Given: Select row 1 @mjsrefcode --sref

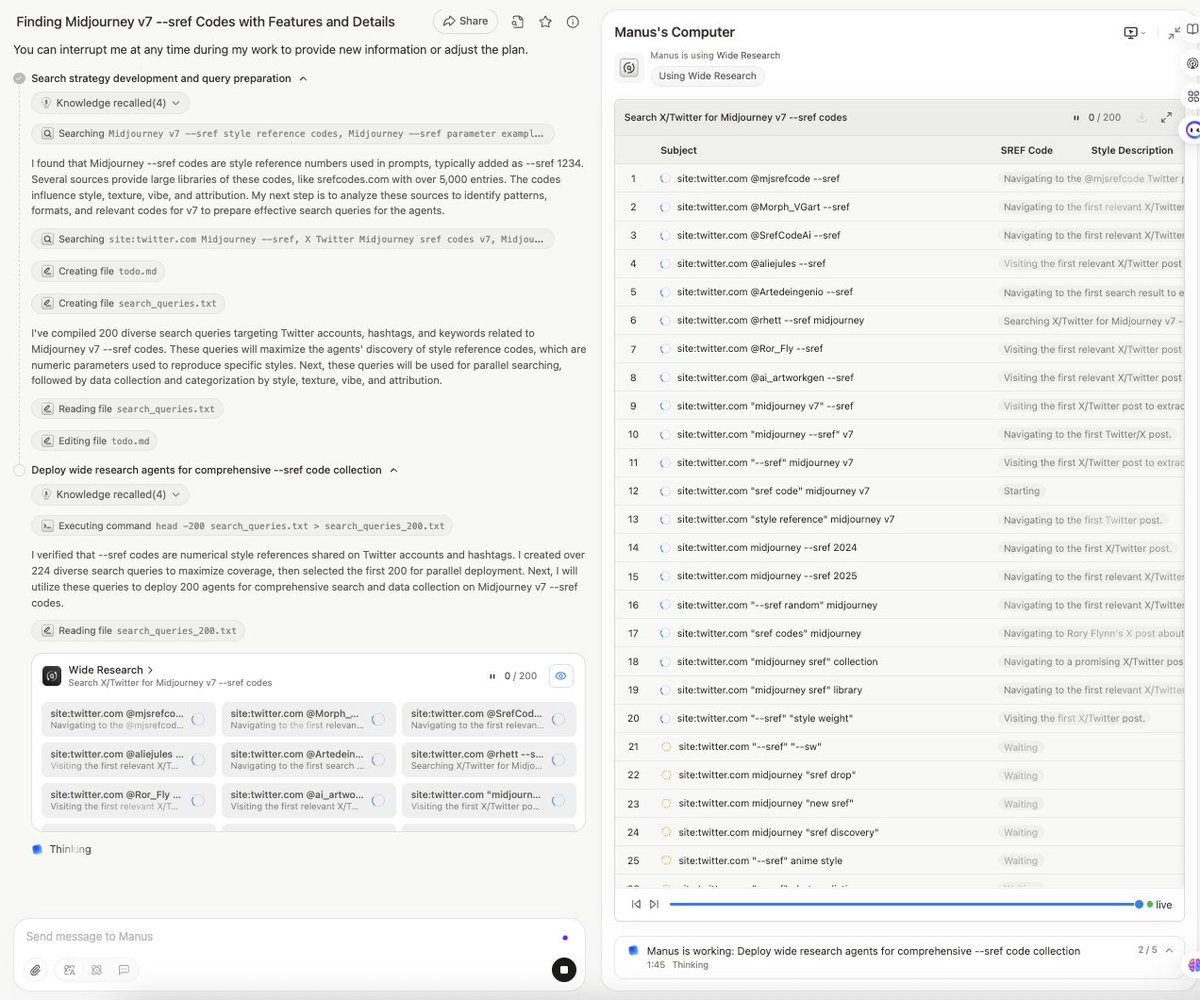Looking at the screenshot, I should pos(900,179).
